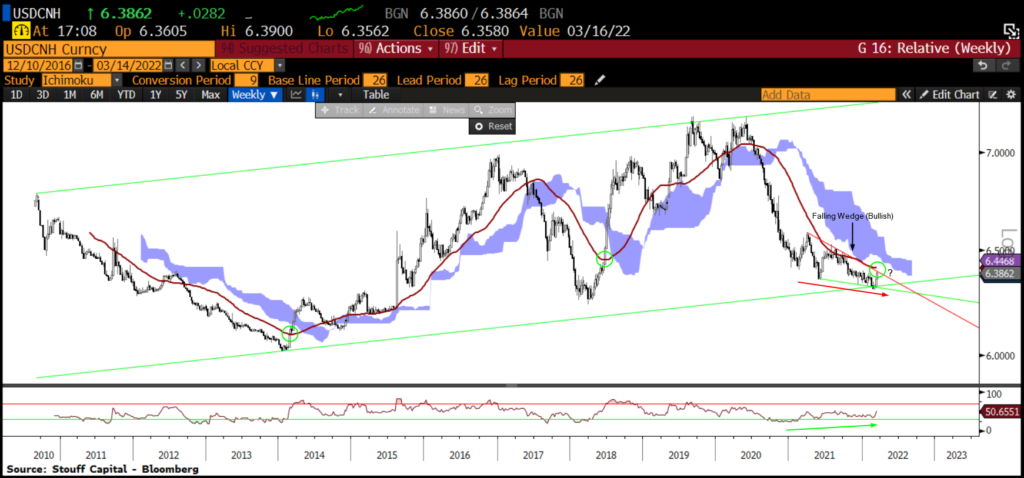Click the annotation edit icon beside gear
The height and width of the screenshot is (478, 1024).
click(x=993, y=95)
